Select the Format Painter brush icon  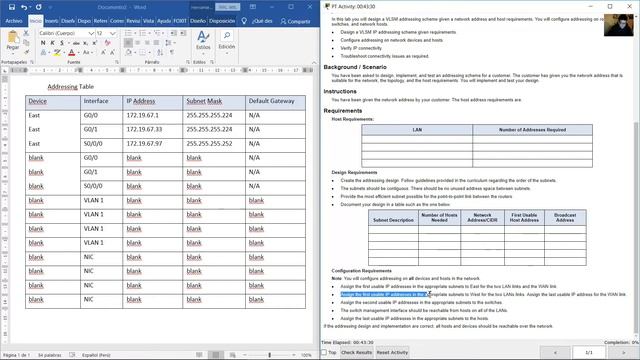[x=26, y=52]
